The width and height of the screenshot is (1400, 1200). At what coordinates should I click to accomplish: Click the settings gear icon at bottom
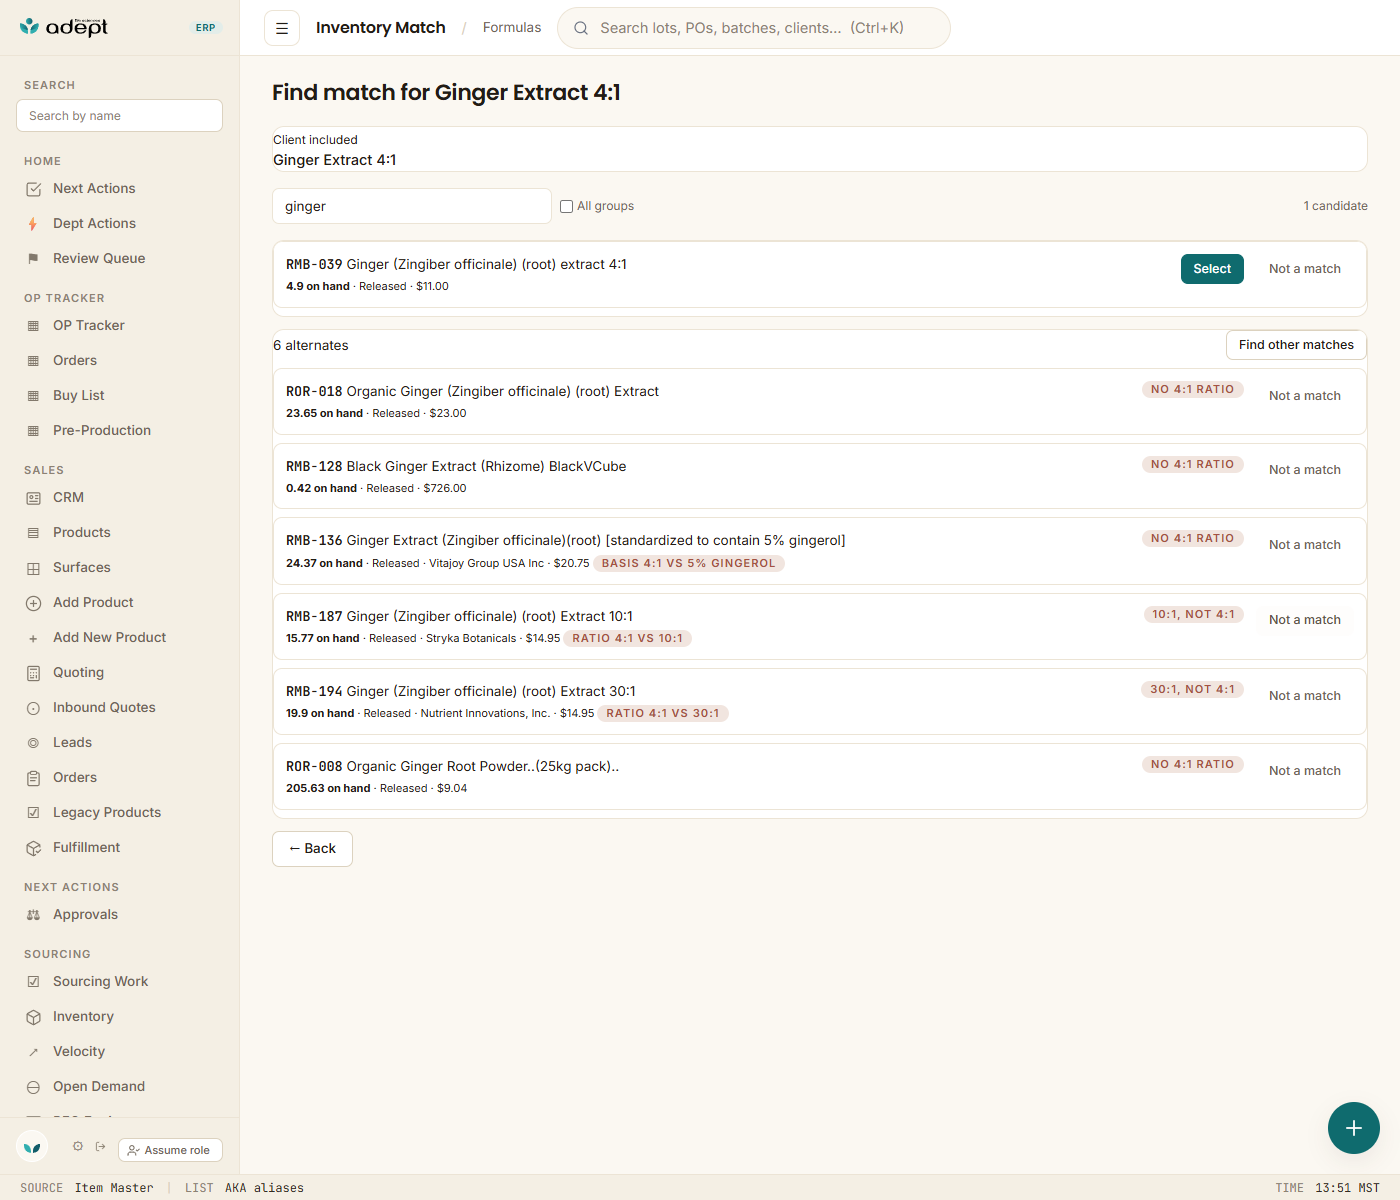pos(78,1147)
